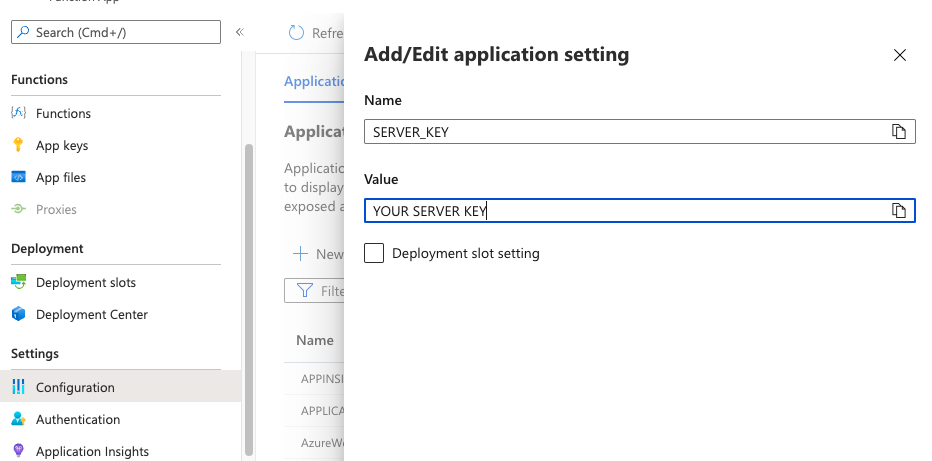Image resolution: width=932 pixels, height=461 pixels.
Task: Close the Add/Edit application setting panel
Action: (900, 55)
